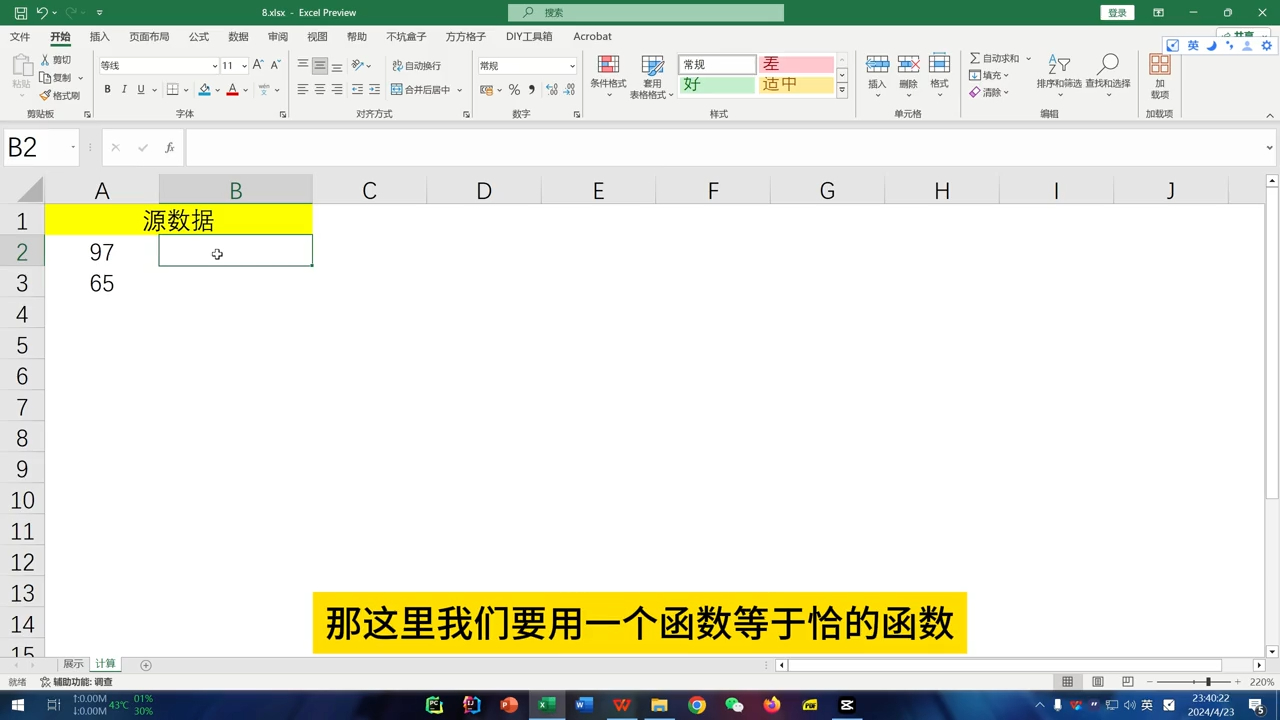This screenshot has width=1280, height=720.
Task: Switch to the 展示 sheet tab
Action: pos(72,663)
